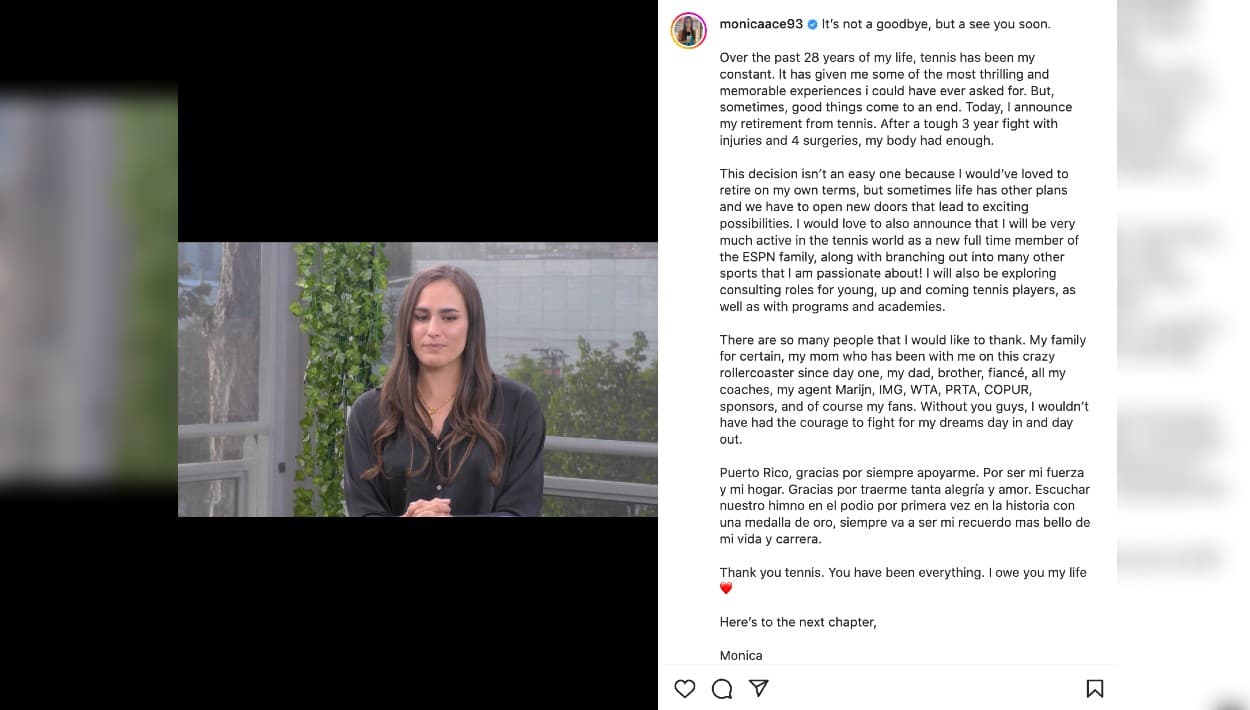Open the monicaace93 username link
Screen dimensions: 1250x710
point(761,24)
